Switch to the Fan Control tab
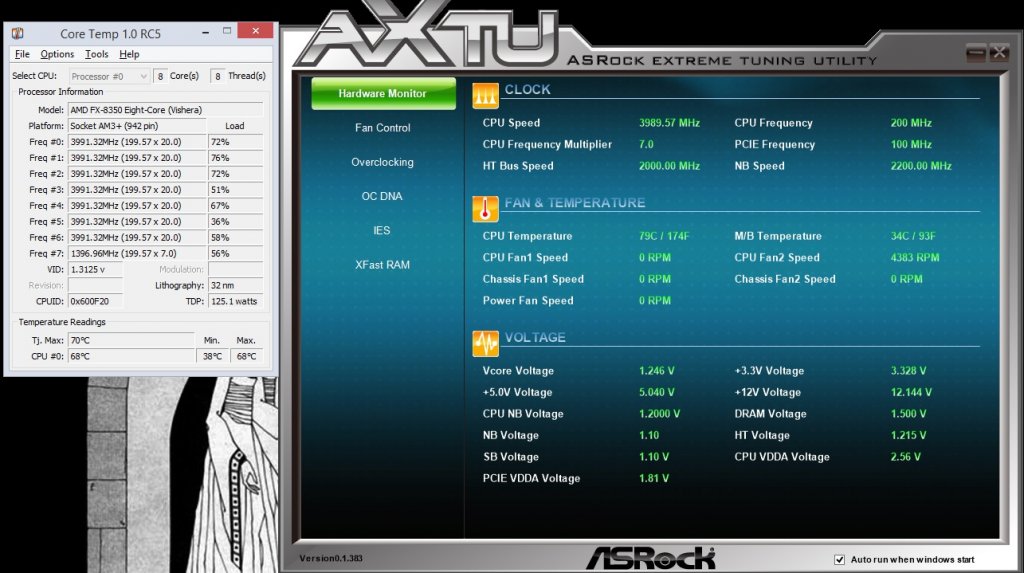 pos(383,128)
